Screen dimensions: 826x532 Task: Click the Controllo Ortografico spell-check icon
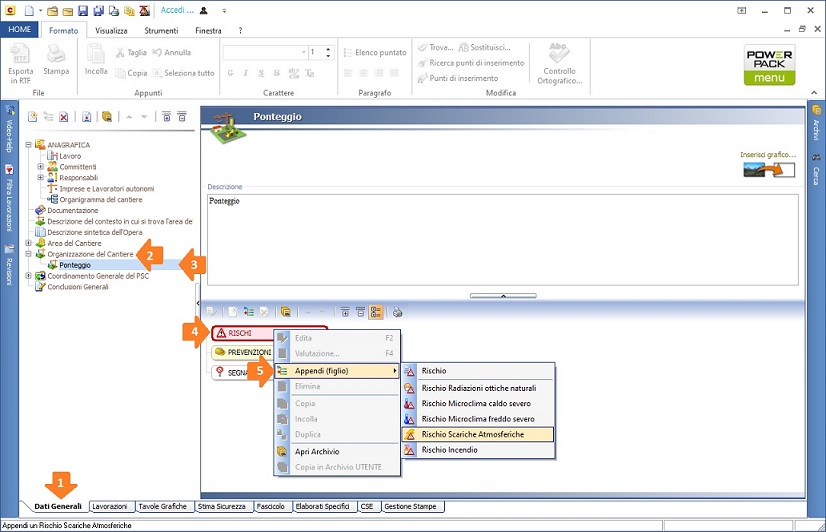tap(559, 57)
